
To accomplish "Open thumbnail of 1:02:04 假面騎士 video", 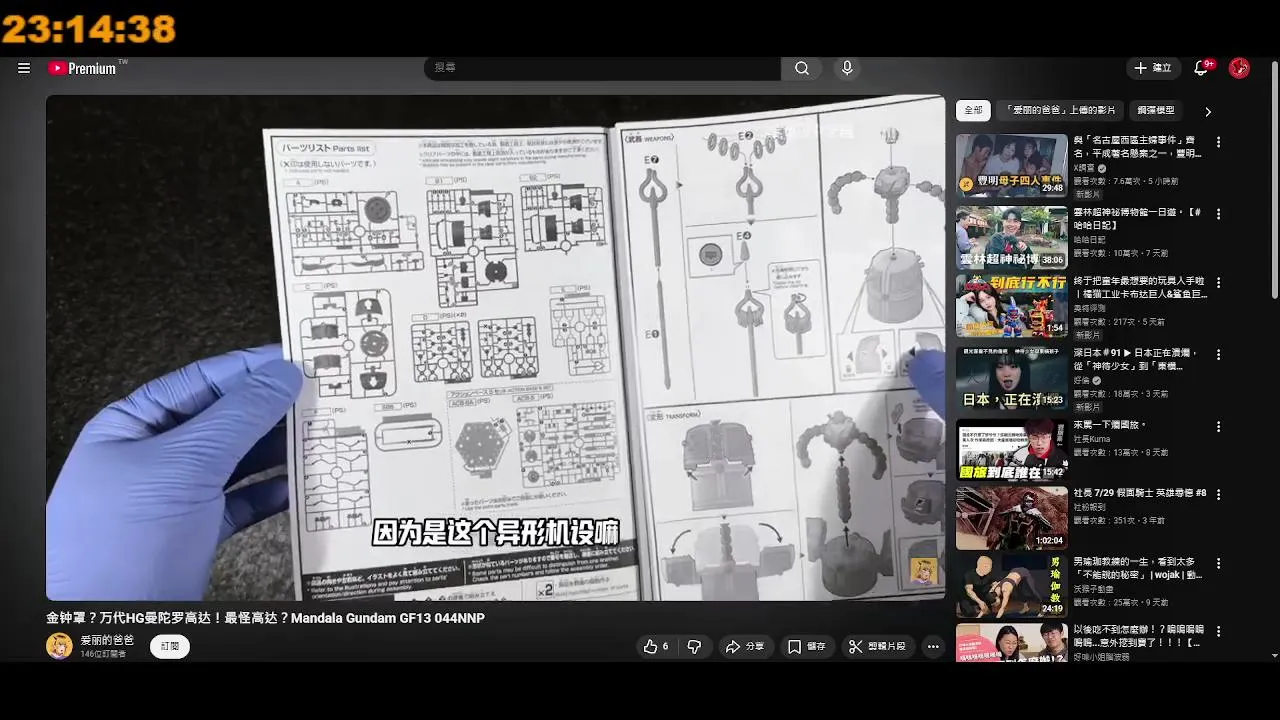I will click(1011, 517).
